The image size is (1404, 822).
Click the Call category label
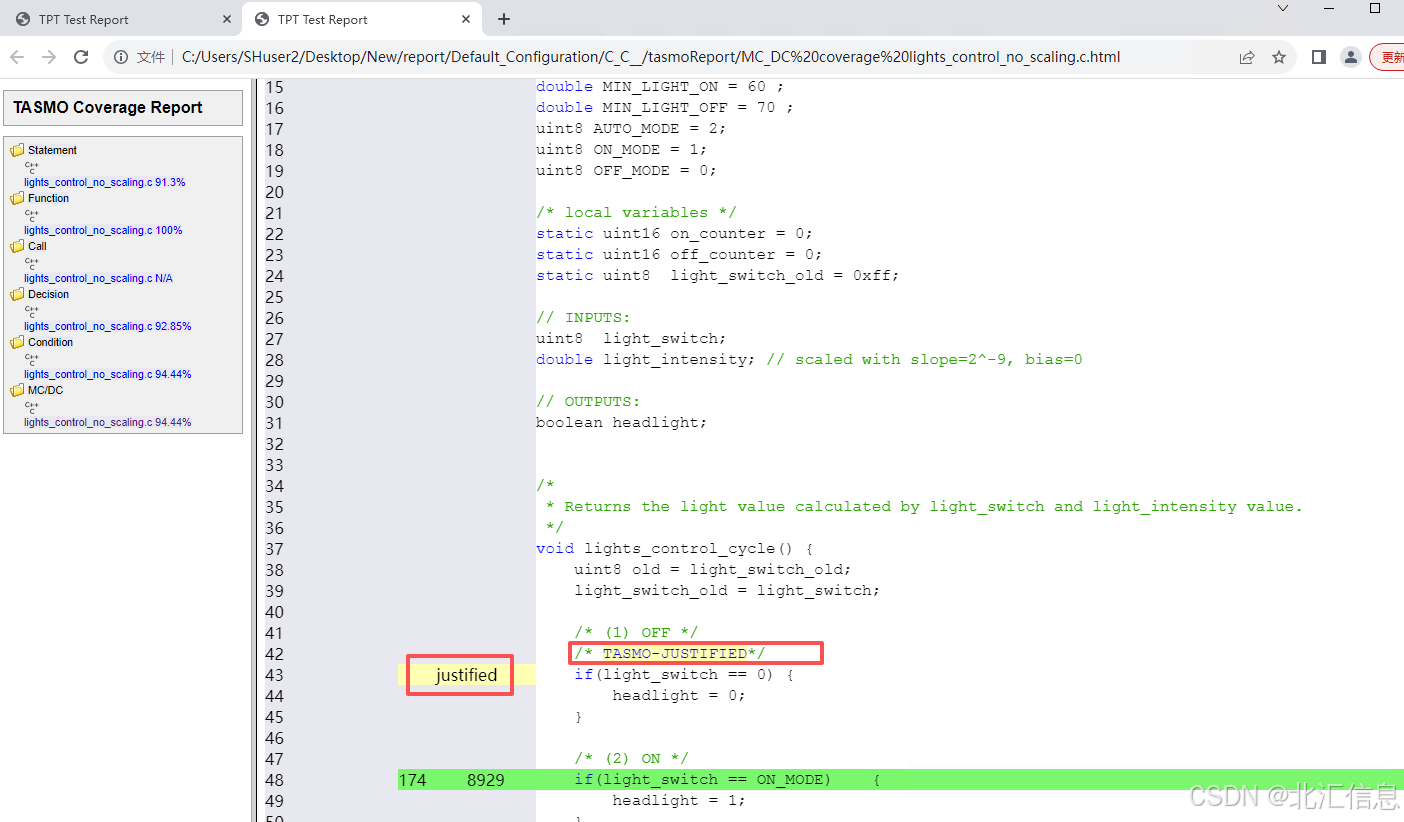pyautogui.click(x=37, y=246)
